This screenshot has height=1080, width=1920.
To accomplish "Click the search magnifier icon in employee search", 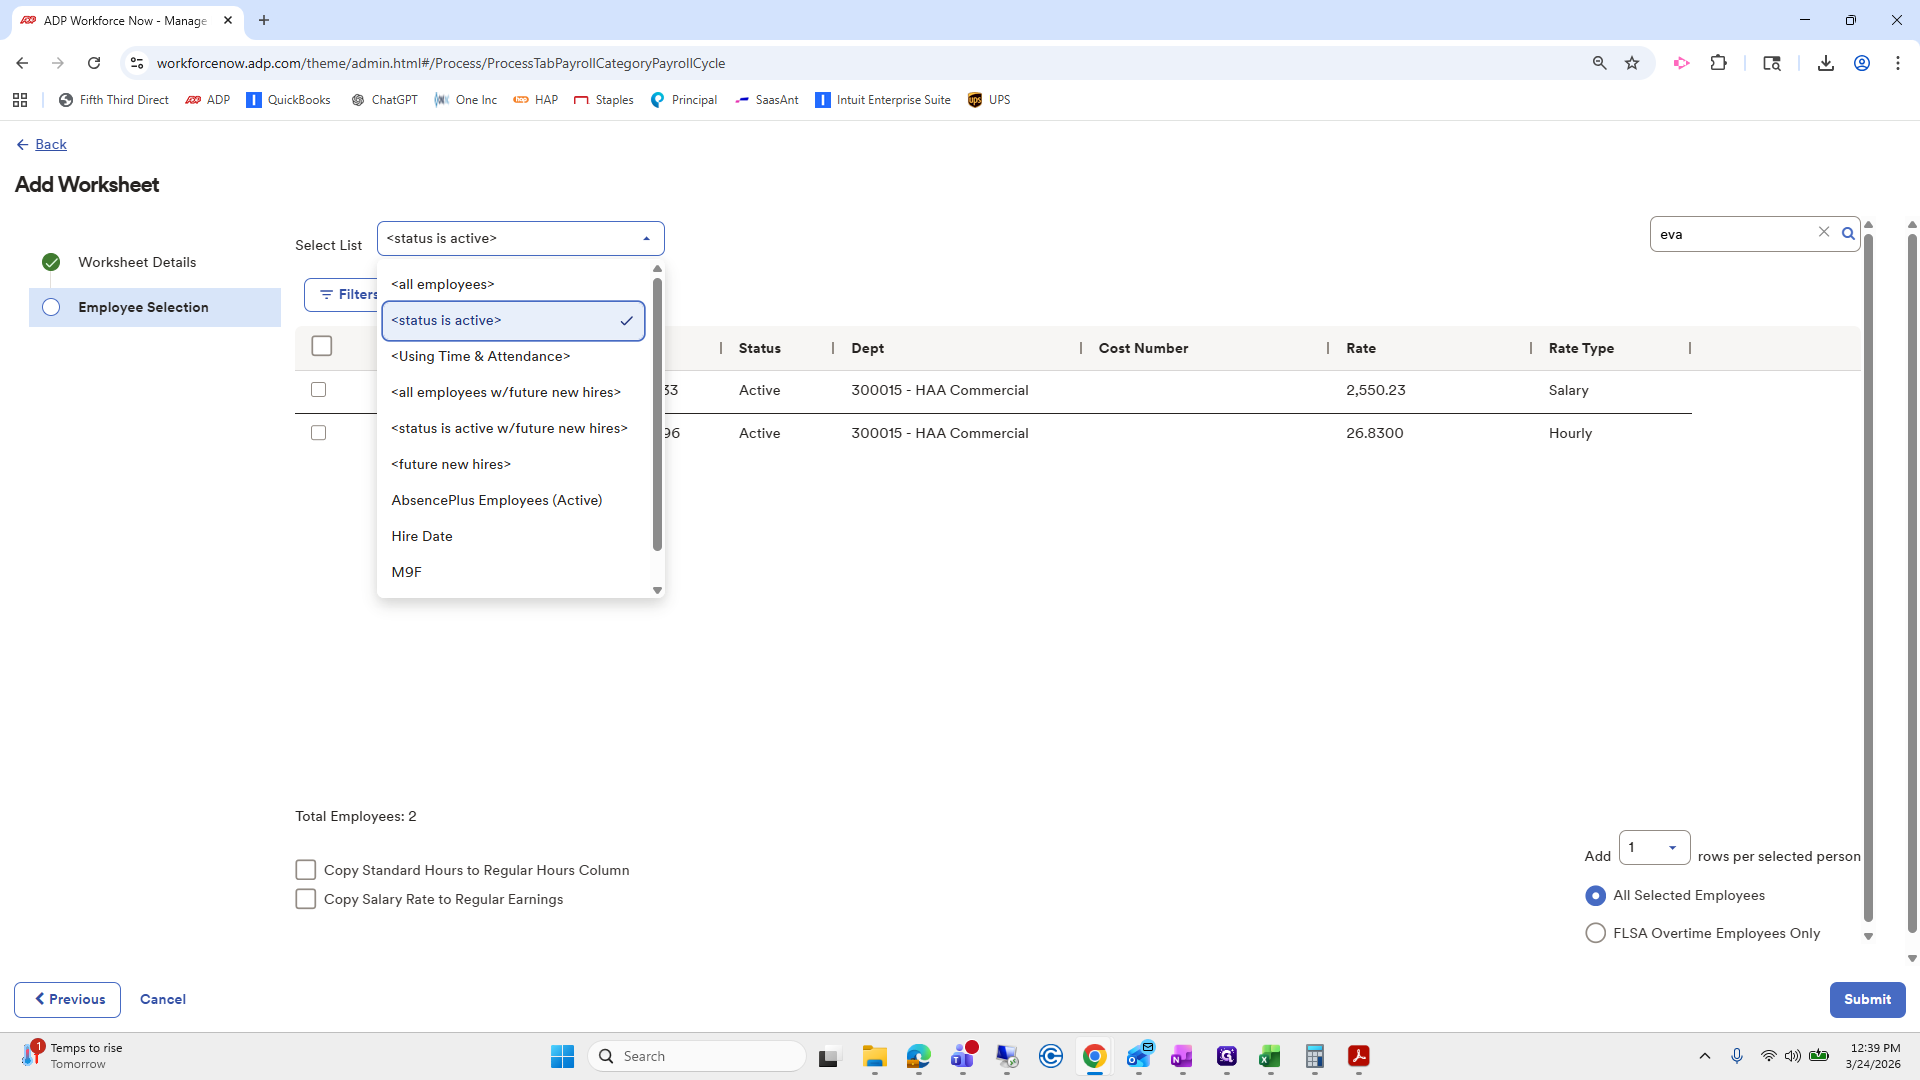I will [x=1848, y=234].
